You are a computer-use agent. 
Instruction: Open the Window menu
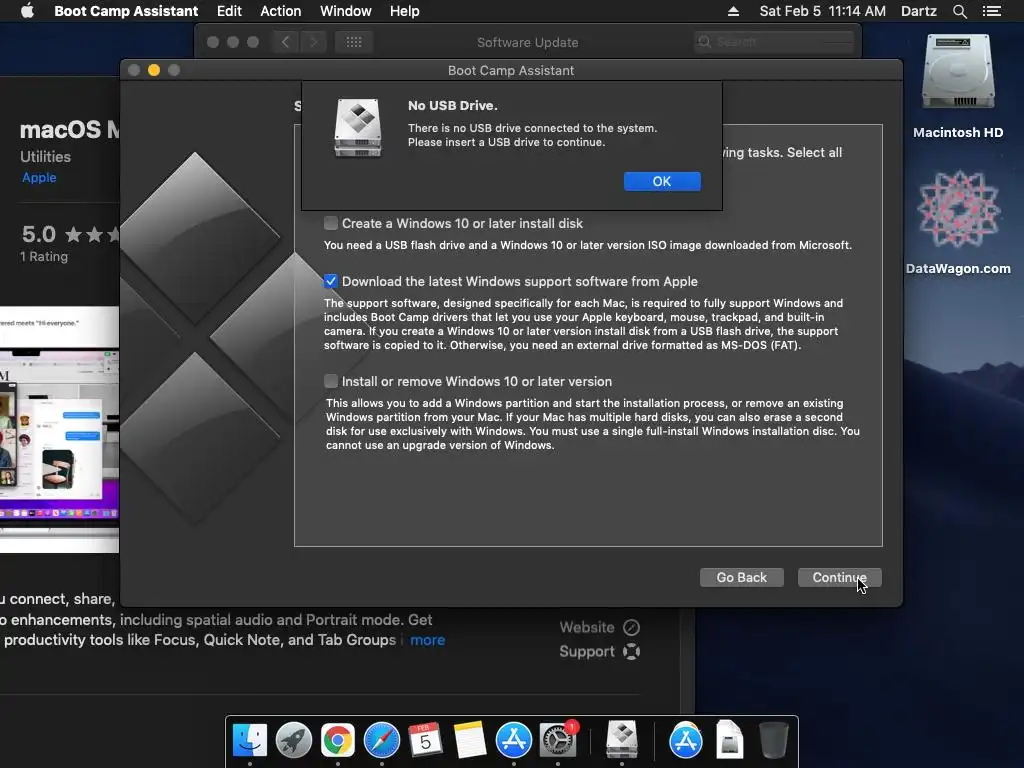coord(345,11)
